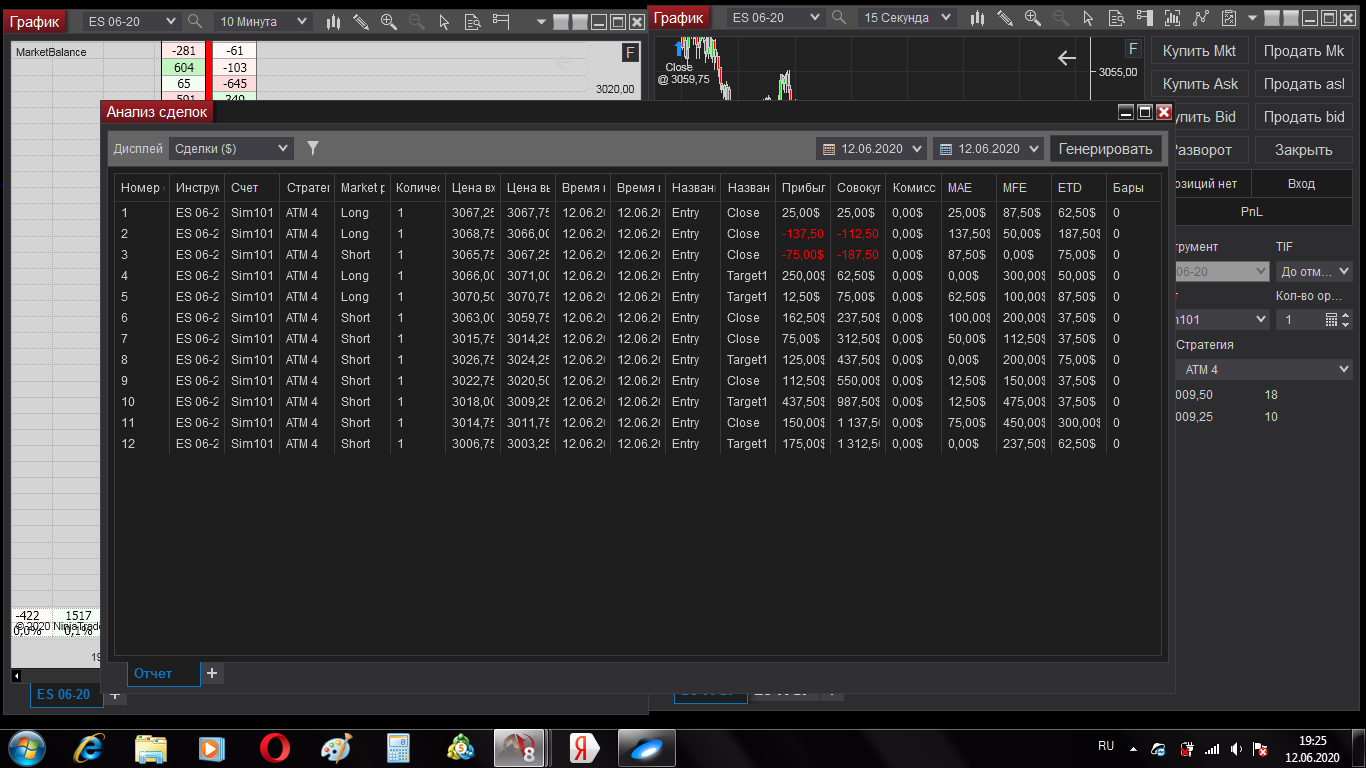Sort by the ETD column header
This screenshot has height=768, width=1366.
[1078, 188]
